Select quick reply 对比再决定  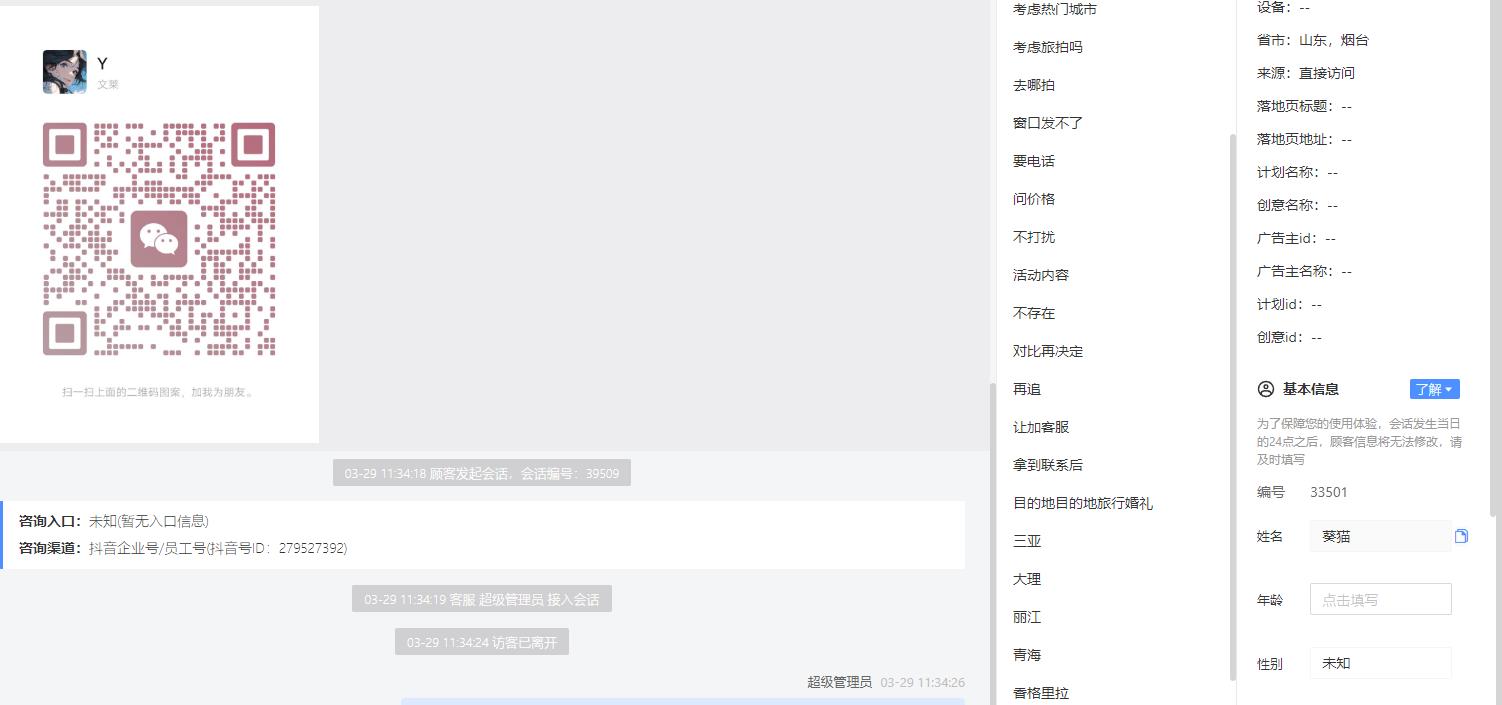[1048, 351]
